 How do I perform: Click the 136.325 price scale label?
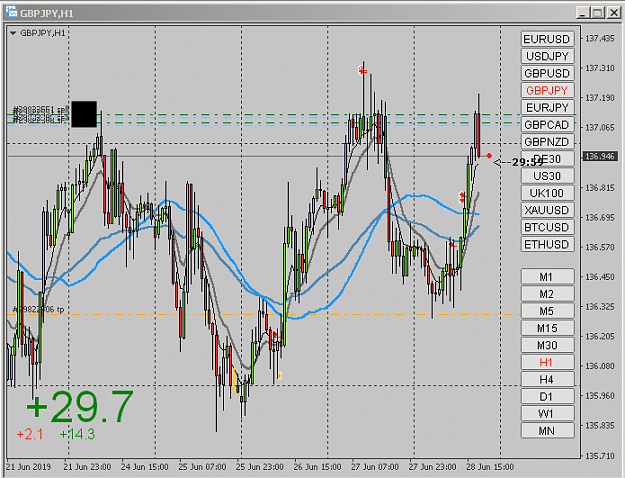[599, 307]
